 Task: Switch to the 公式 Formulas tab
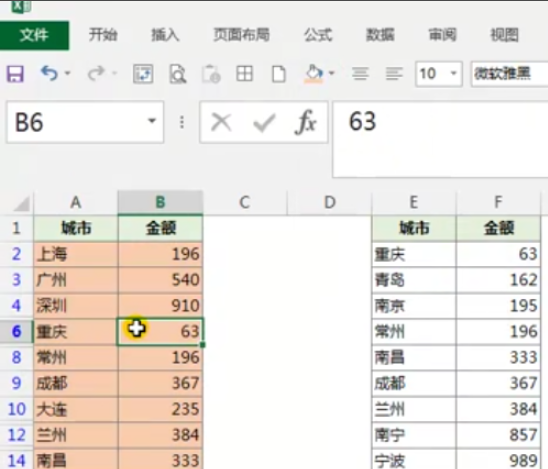point(318,35)
